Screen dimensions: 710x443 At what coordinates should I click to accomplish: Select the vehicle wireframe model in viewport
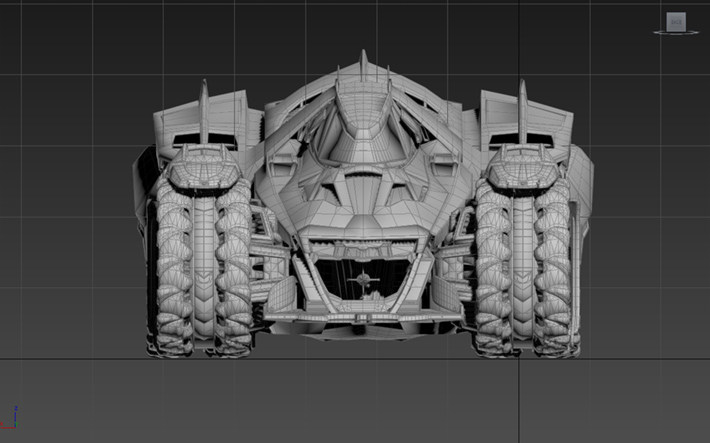pyautogui.click(x=363, y=204)
